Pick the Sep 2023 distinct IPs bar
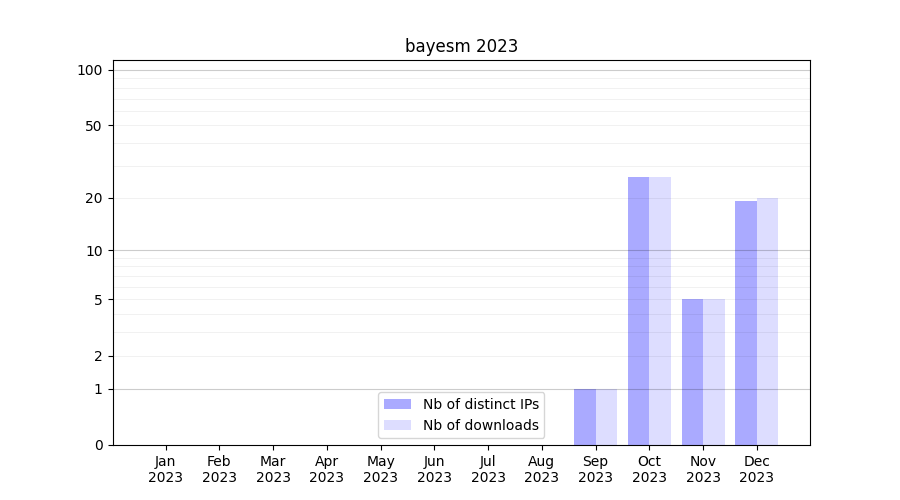This screenshot has width=900, height=500. click(x=585, y=416)
